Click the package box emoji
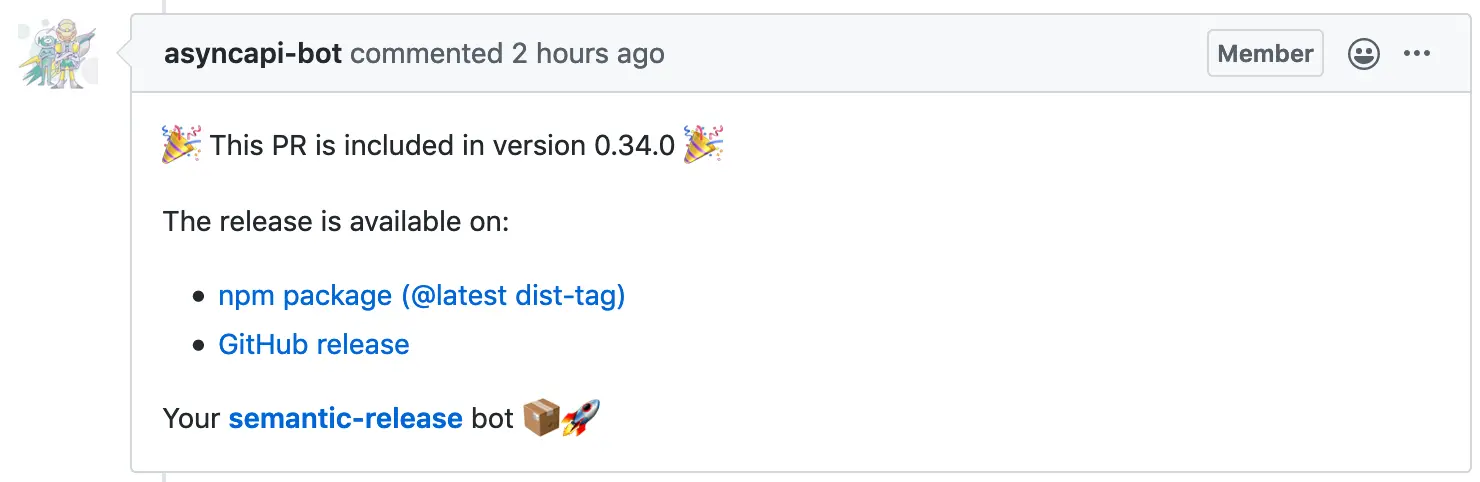The image size is (1480, 482). click(x=541, y=418)
